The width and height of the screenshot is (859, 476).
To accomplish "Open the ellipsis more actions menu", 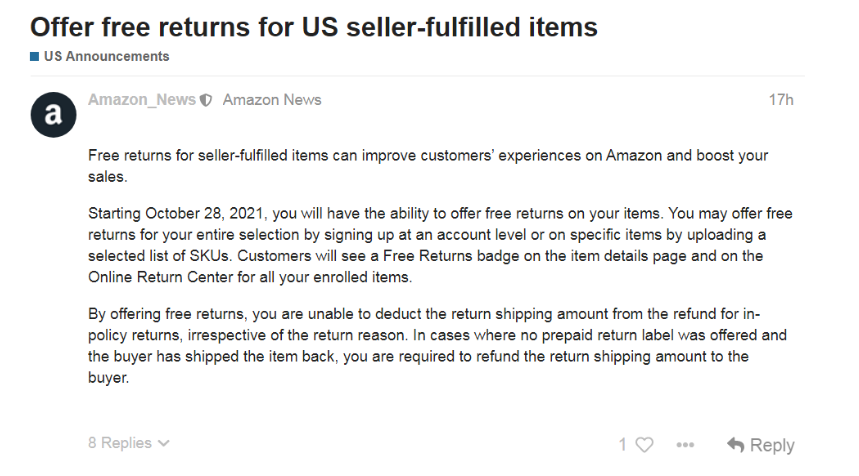I will tap(685, 445).
